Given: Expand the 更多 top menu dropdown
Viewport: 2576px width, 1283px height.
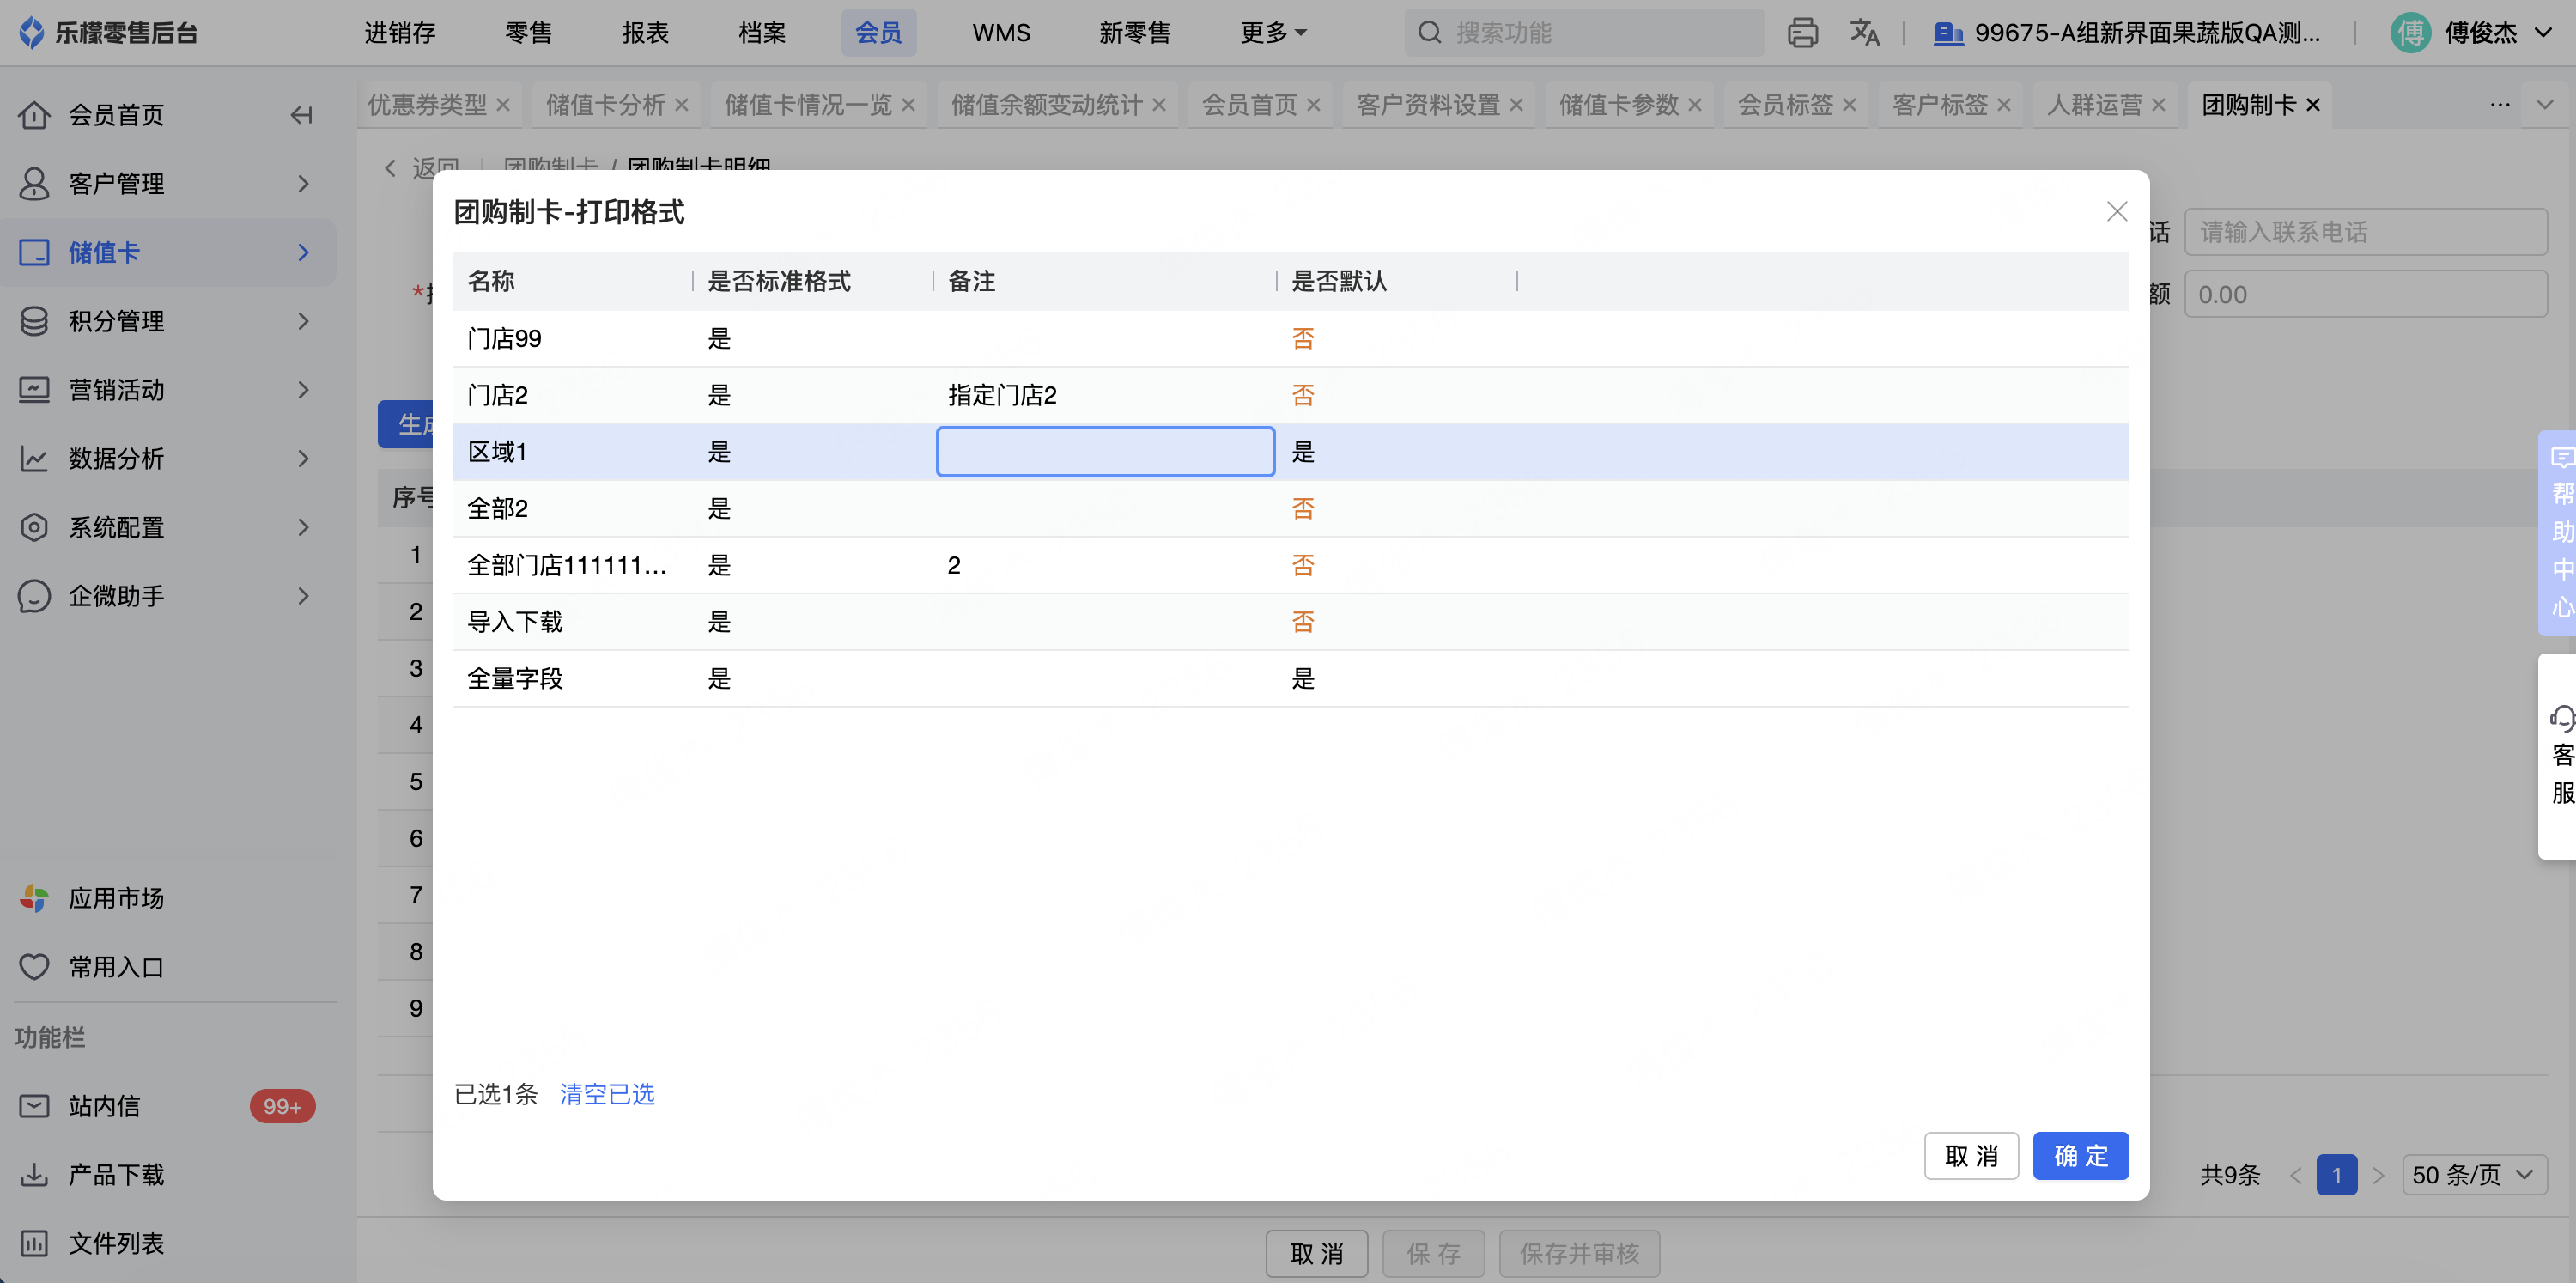Looking at the screenshot, I should (1273, 33).
